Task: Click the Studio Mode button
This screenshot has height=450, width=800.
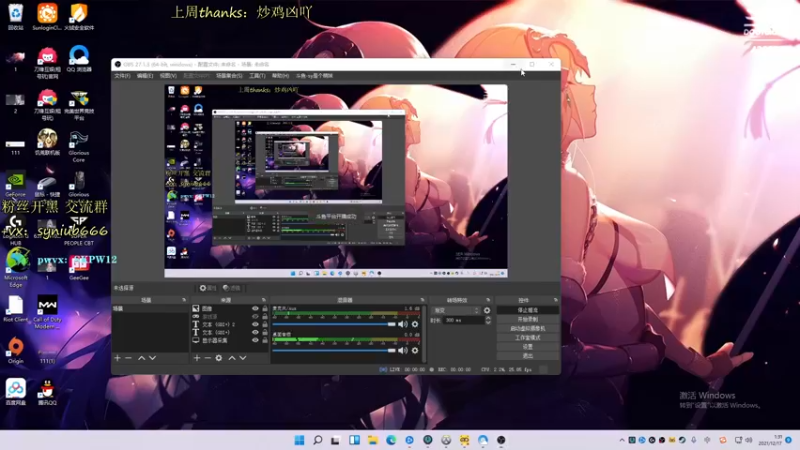Action: pyautogui.click(x=528, y=338)
